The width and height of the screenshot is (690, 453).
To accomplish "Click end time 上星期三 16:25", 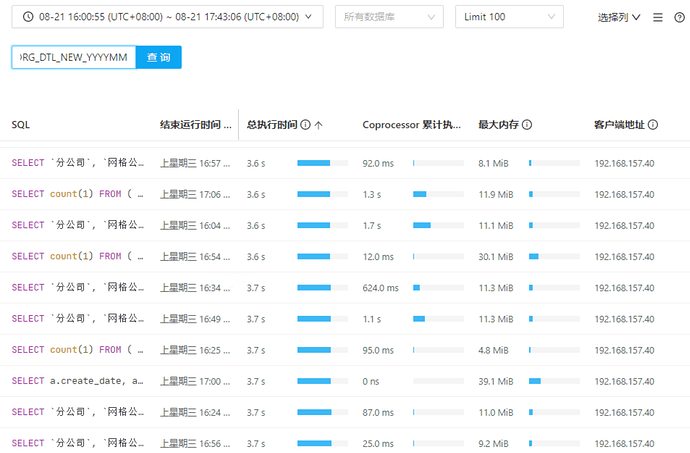I will pos(195,350).
